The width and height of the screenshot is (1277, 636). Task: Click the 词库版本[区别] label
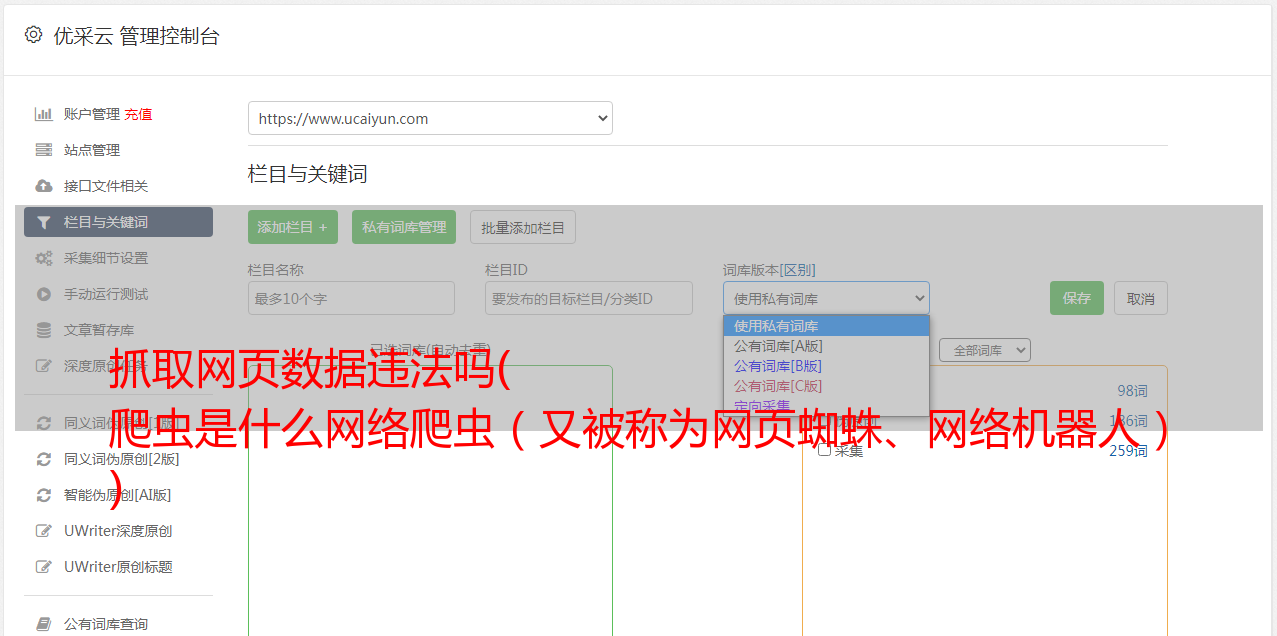(769, 270)
